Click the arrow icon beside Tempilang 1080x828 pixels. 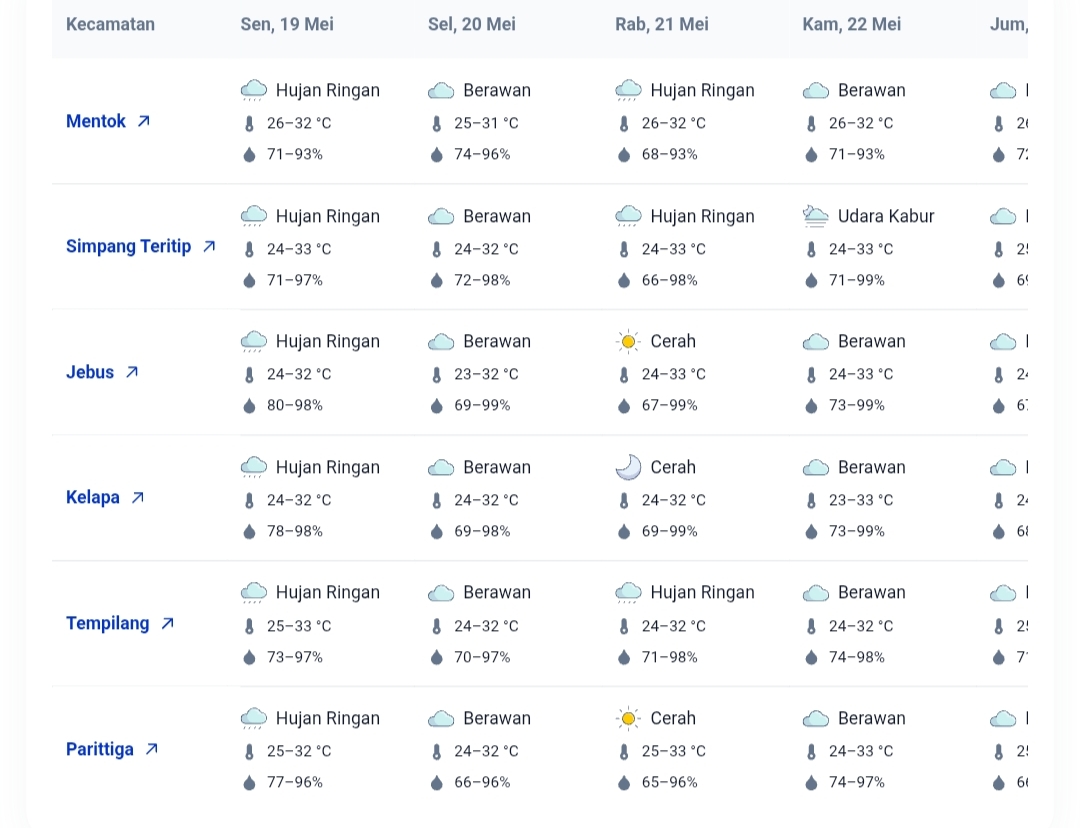(168, 623)
